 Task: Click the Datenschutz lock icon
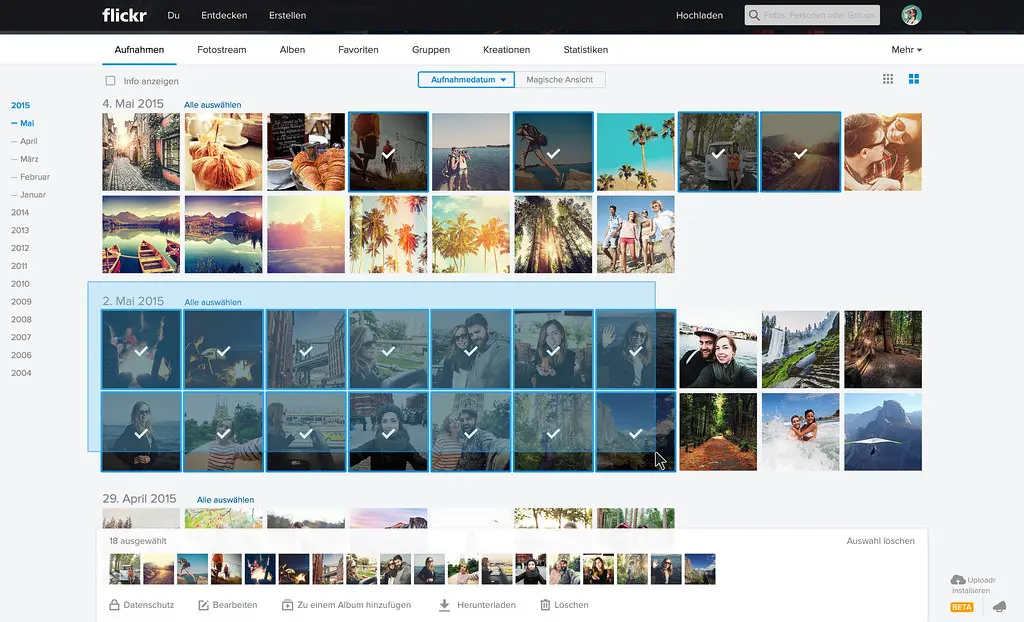pos(113,604)
